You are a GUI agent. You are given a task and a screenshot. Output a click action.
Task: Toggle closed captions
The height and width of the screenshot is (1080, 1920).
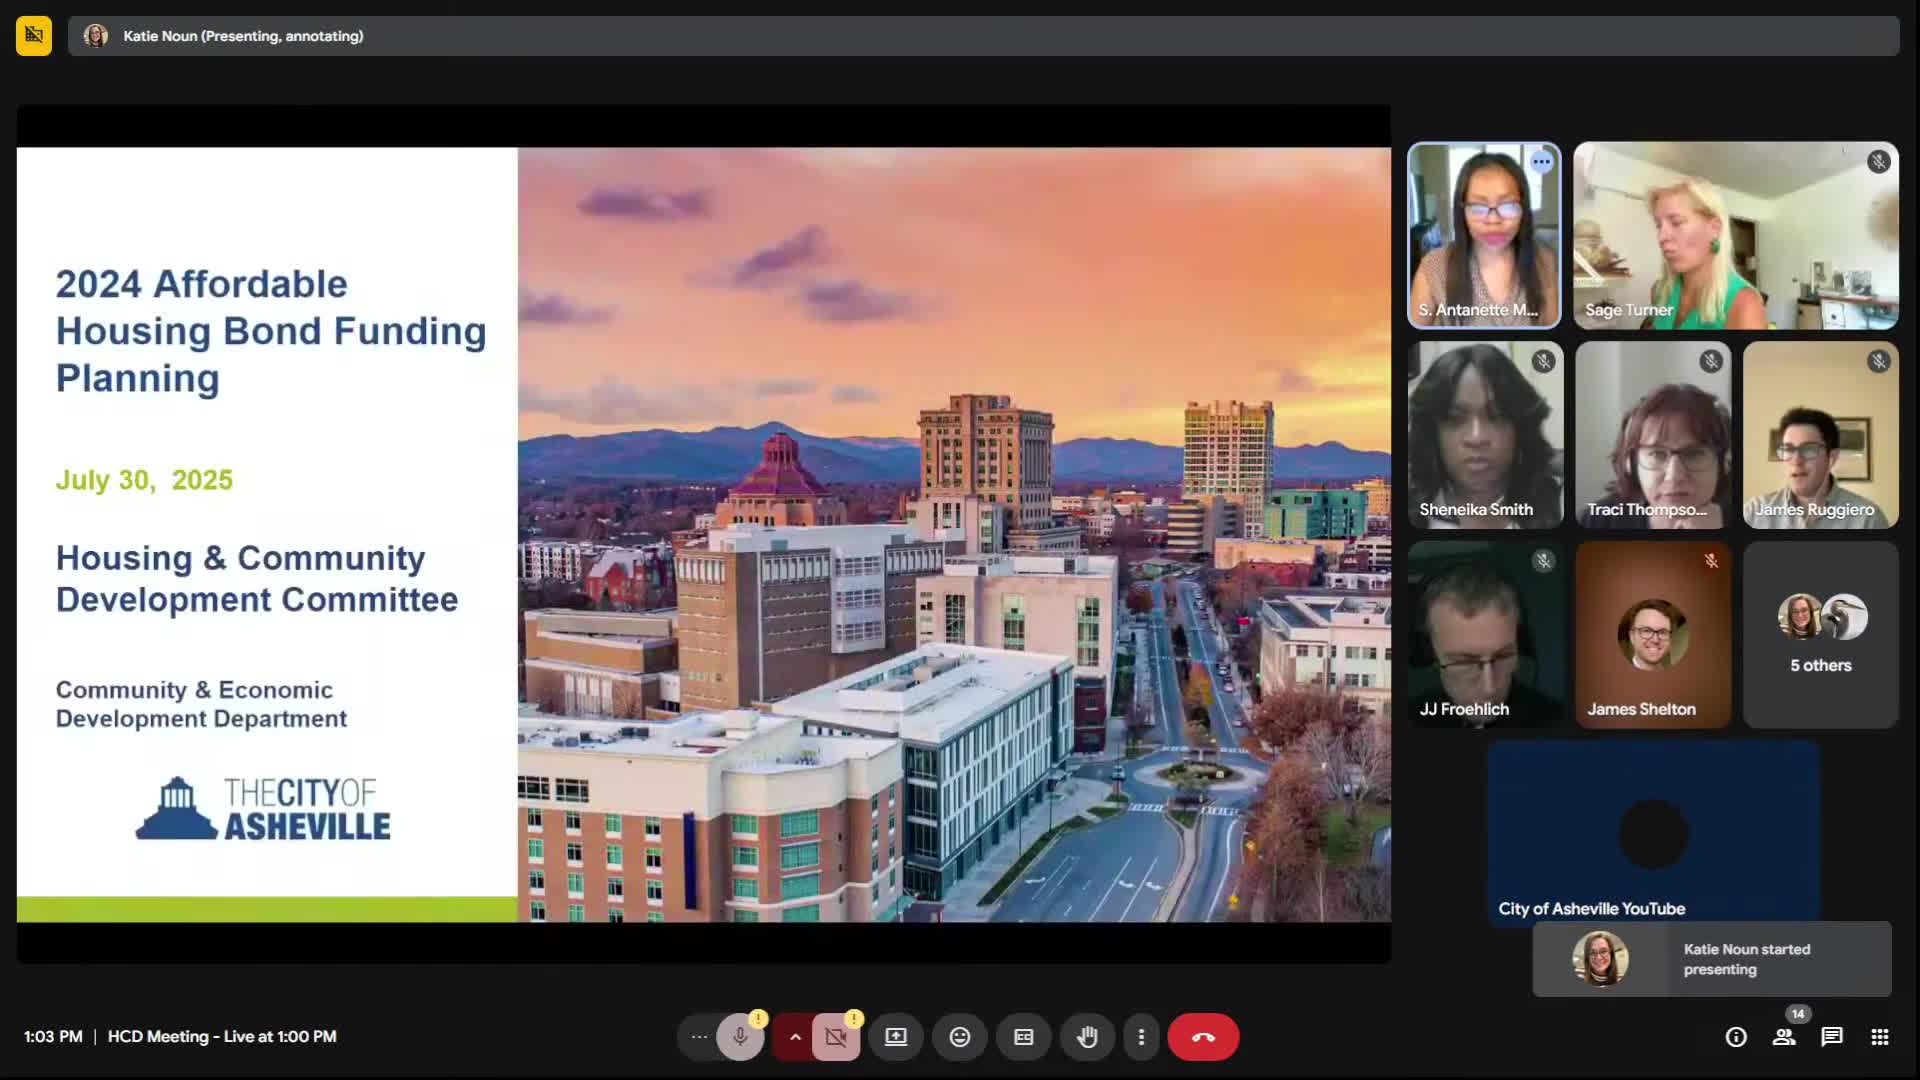coord(1023,1037)
